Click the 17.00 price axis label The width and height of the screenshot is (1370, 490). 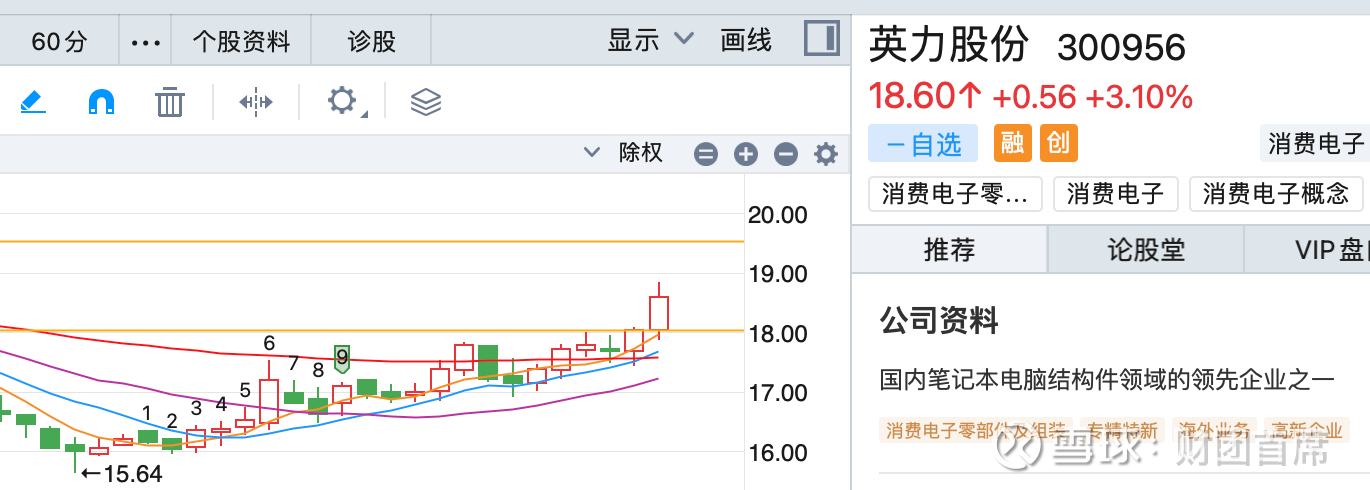tap(777, 393)
